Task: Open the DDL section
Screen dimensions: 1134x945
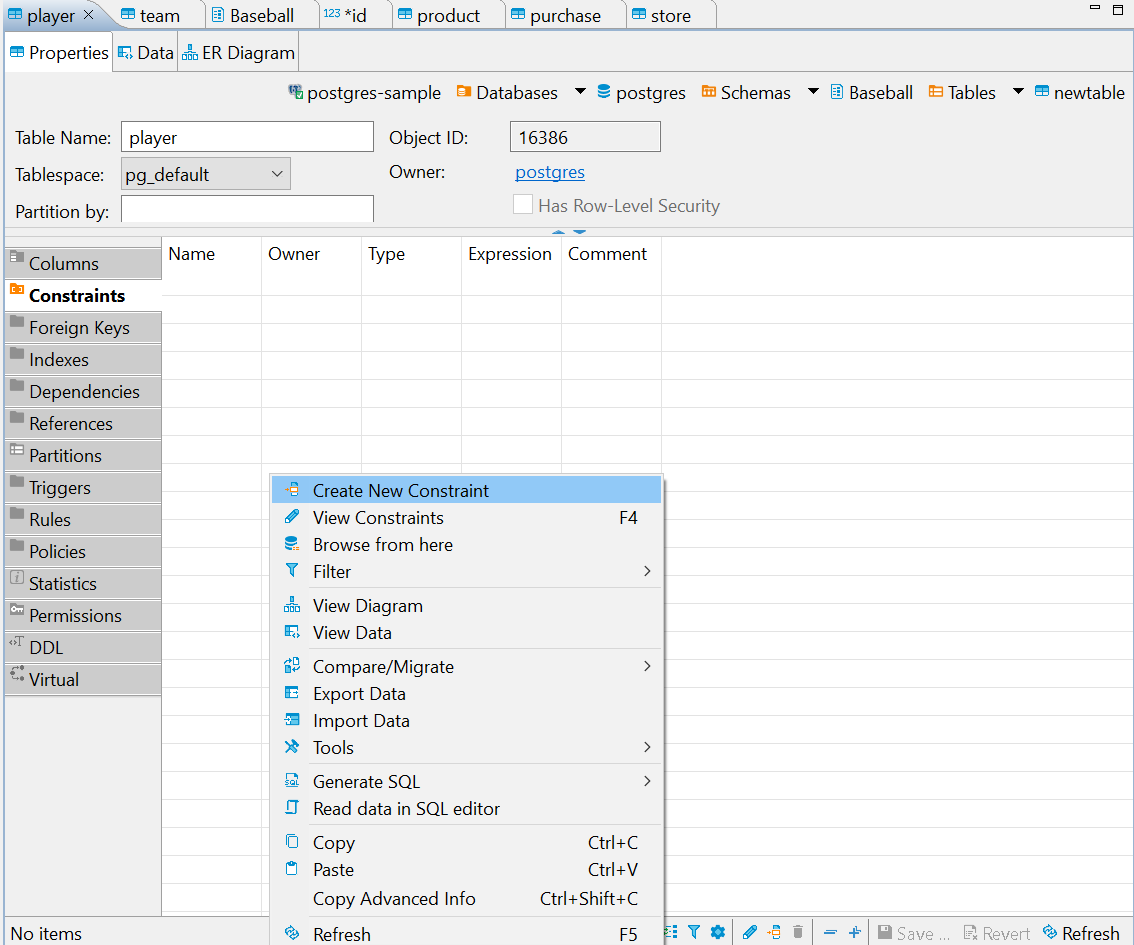Action: point(83,647)
